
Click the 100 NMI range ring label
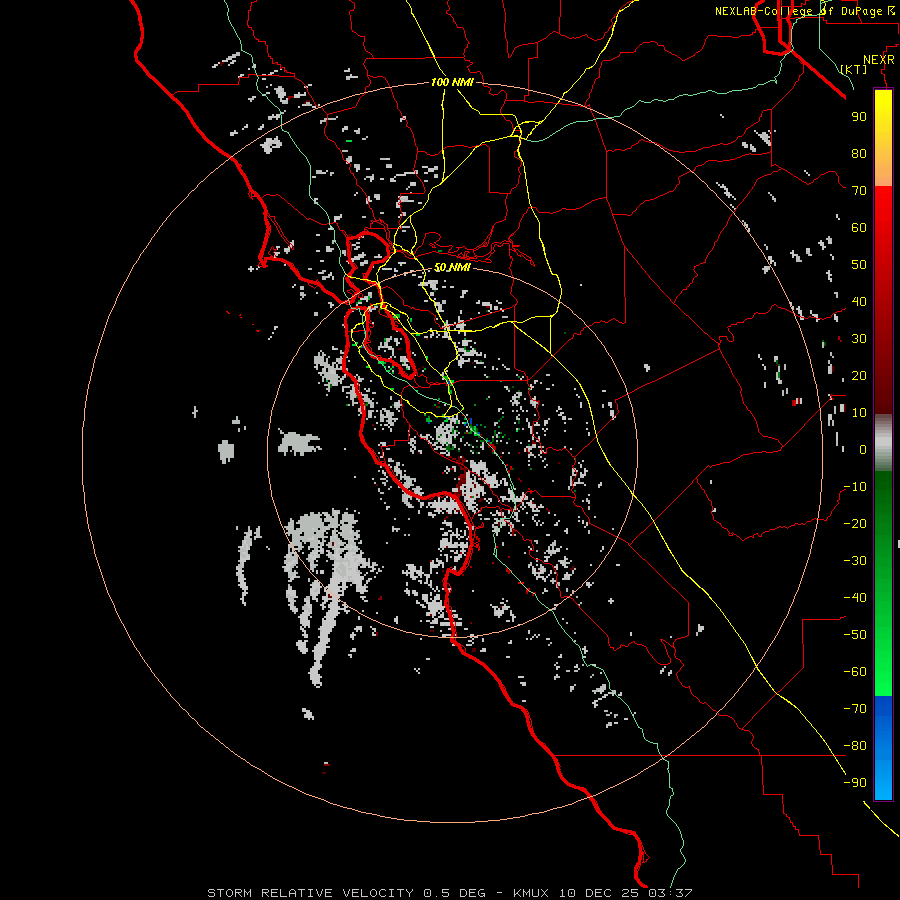(452, 82)
